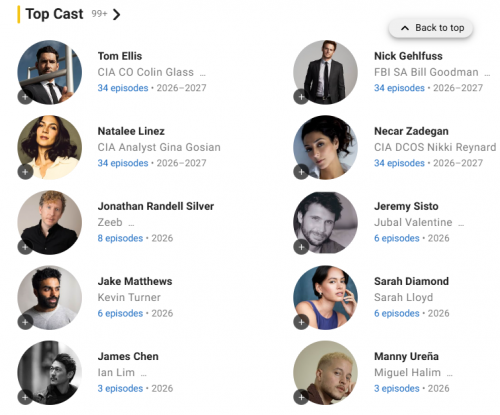Click plus icon on Manny Ureña photo

coord(301,397)
